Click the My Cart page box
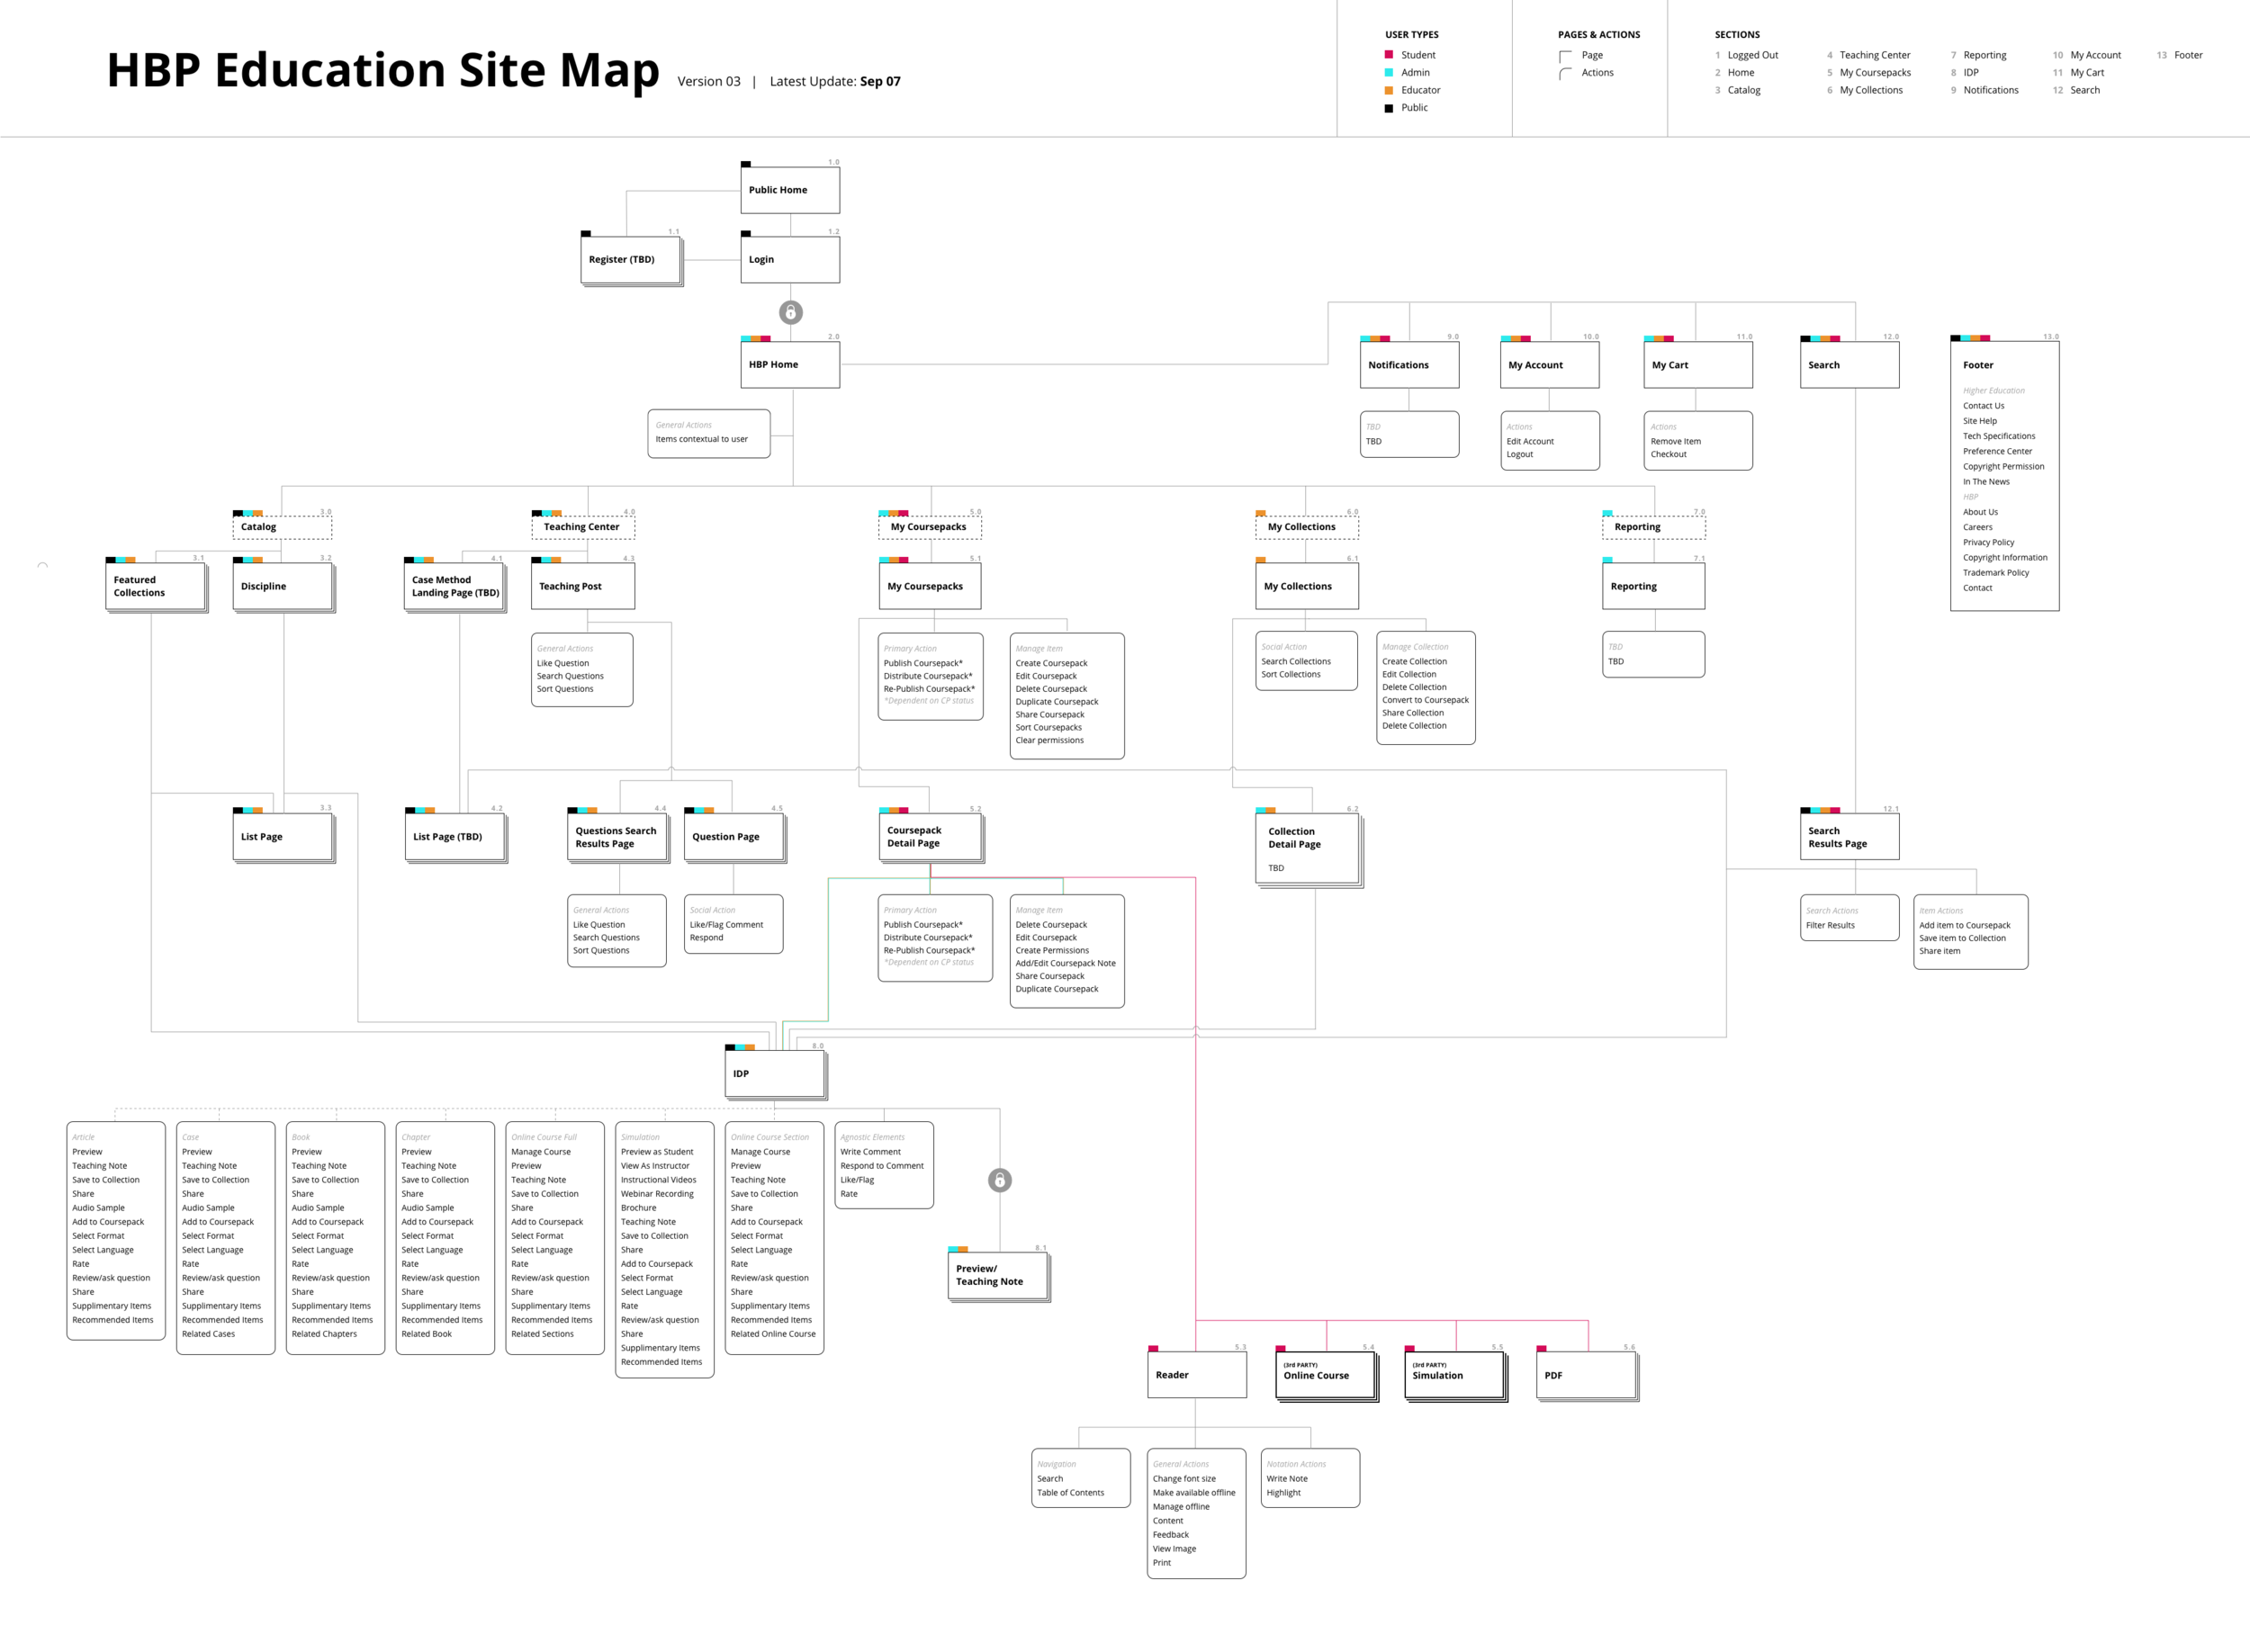This screenshot has height=1652, width=2250. click(x=1698, y=365)
